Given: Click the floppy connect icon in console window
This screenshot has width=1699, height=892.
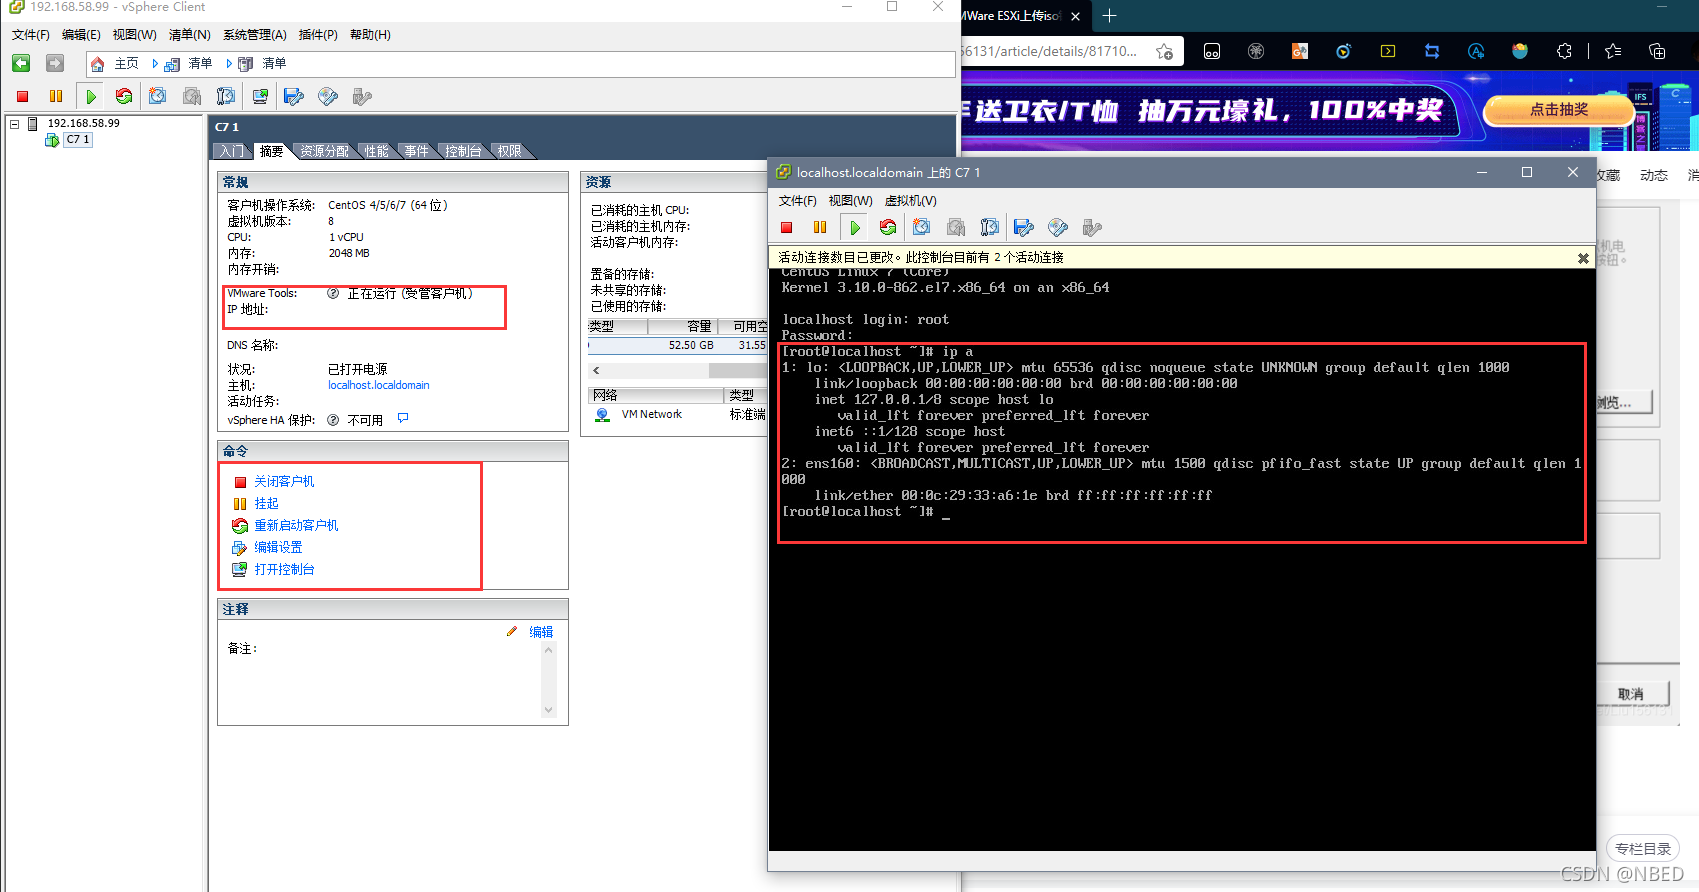Looking at the screenshot, I should (1023, 227).
